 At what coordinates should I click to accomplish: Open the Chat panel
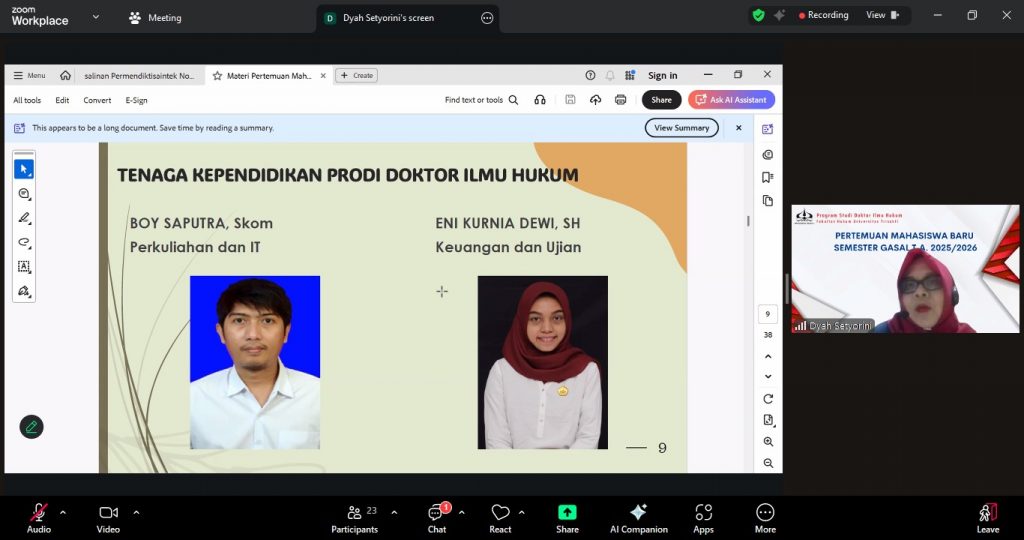437,517
